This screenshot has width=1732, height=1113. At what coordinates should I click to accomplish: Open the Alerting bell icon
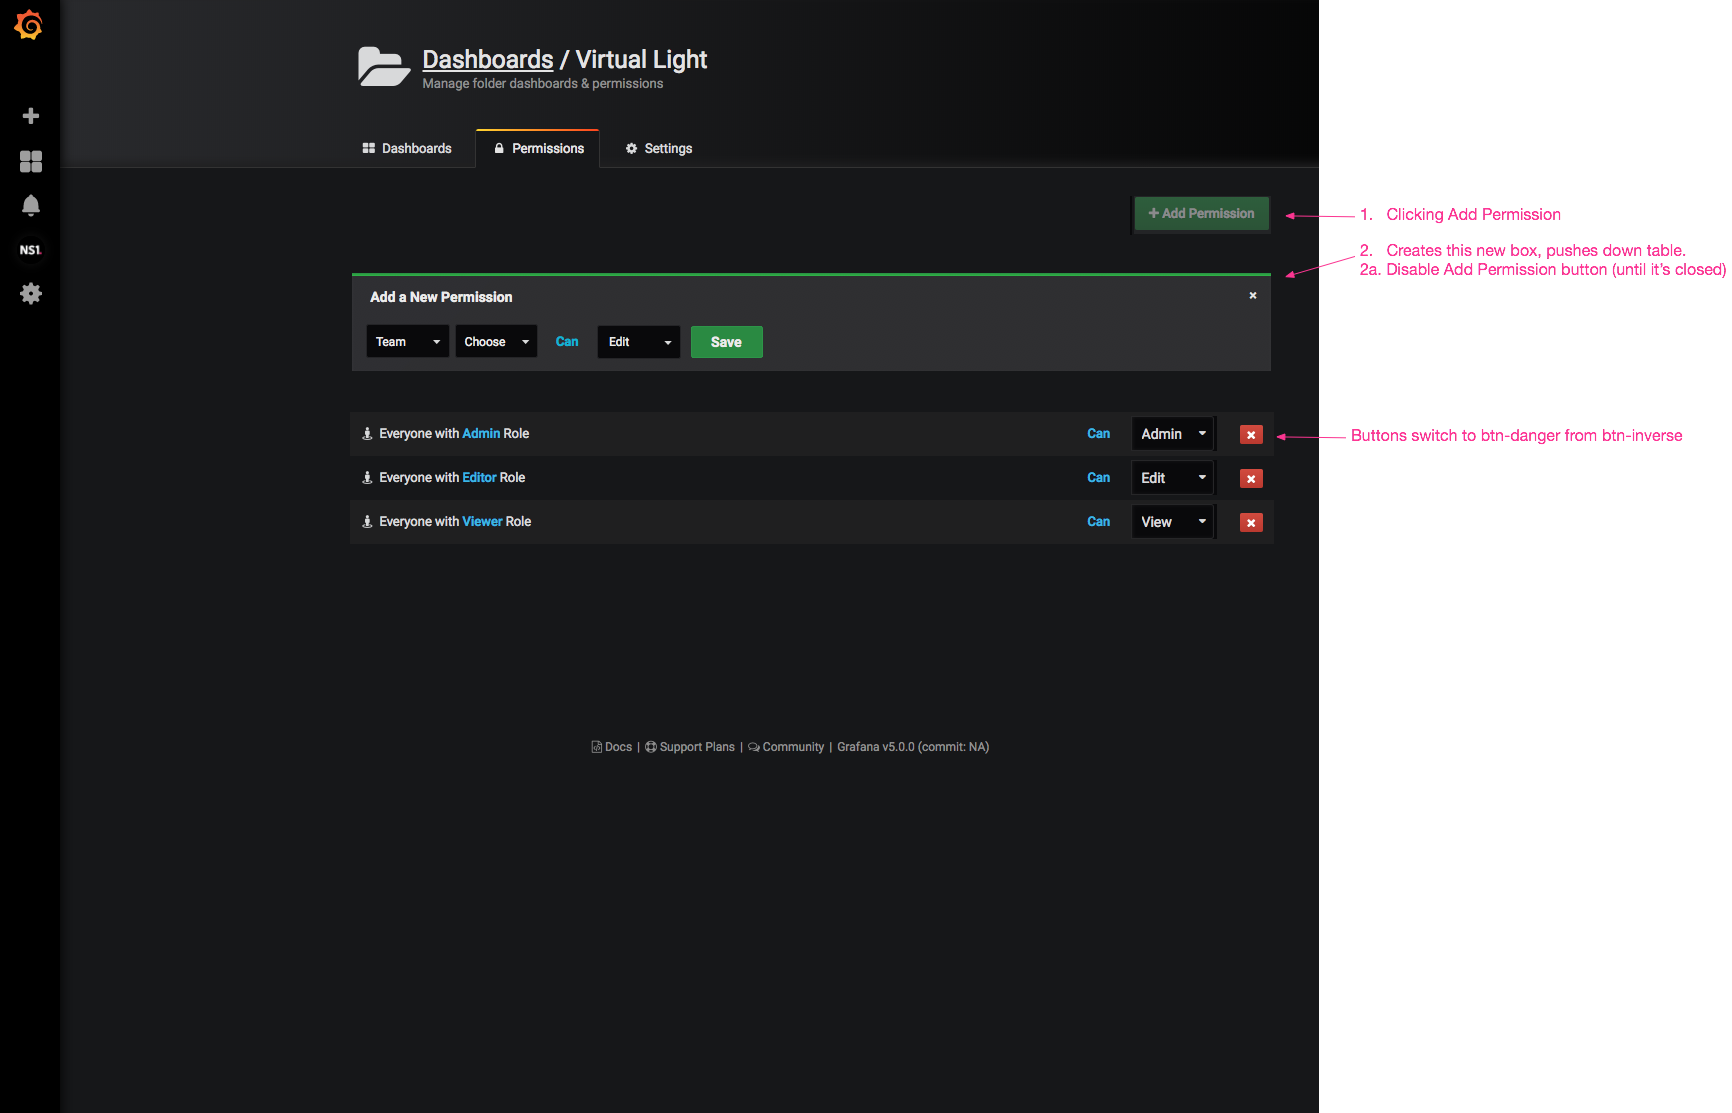coord(30,204)
